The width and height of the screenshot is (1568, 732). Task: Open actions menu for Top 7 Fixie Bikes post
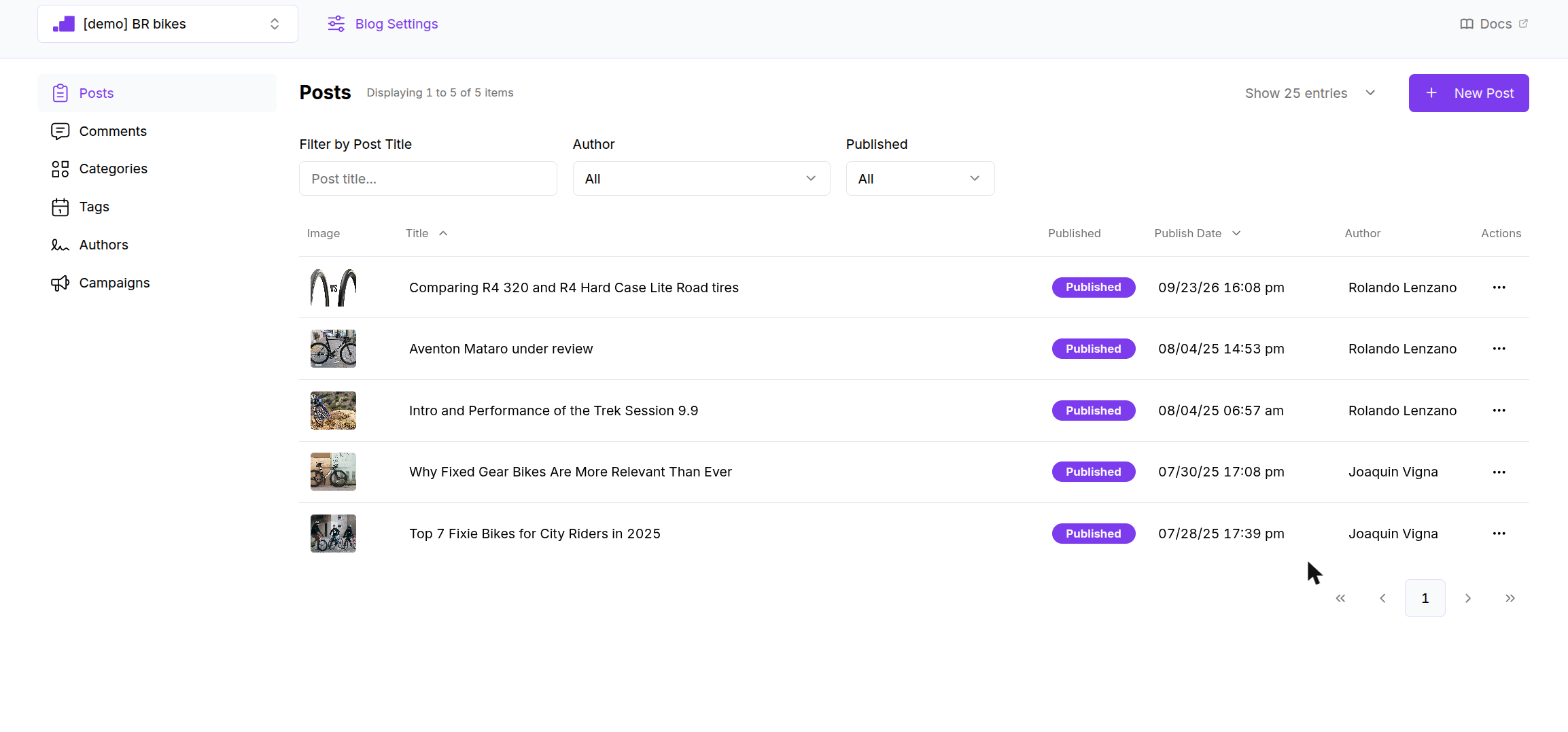pyautogui.click(x=1499, y=534)
